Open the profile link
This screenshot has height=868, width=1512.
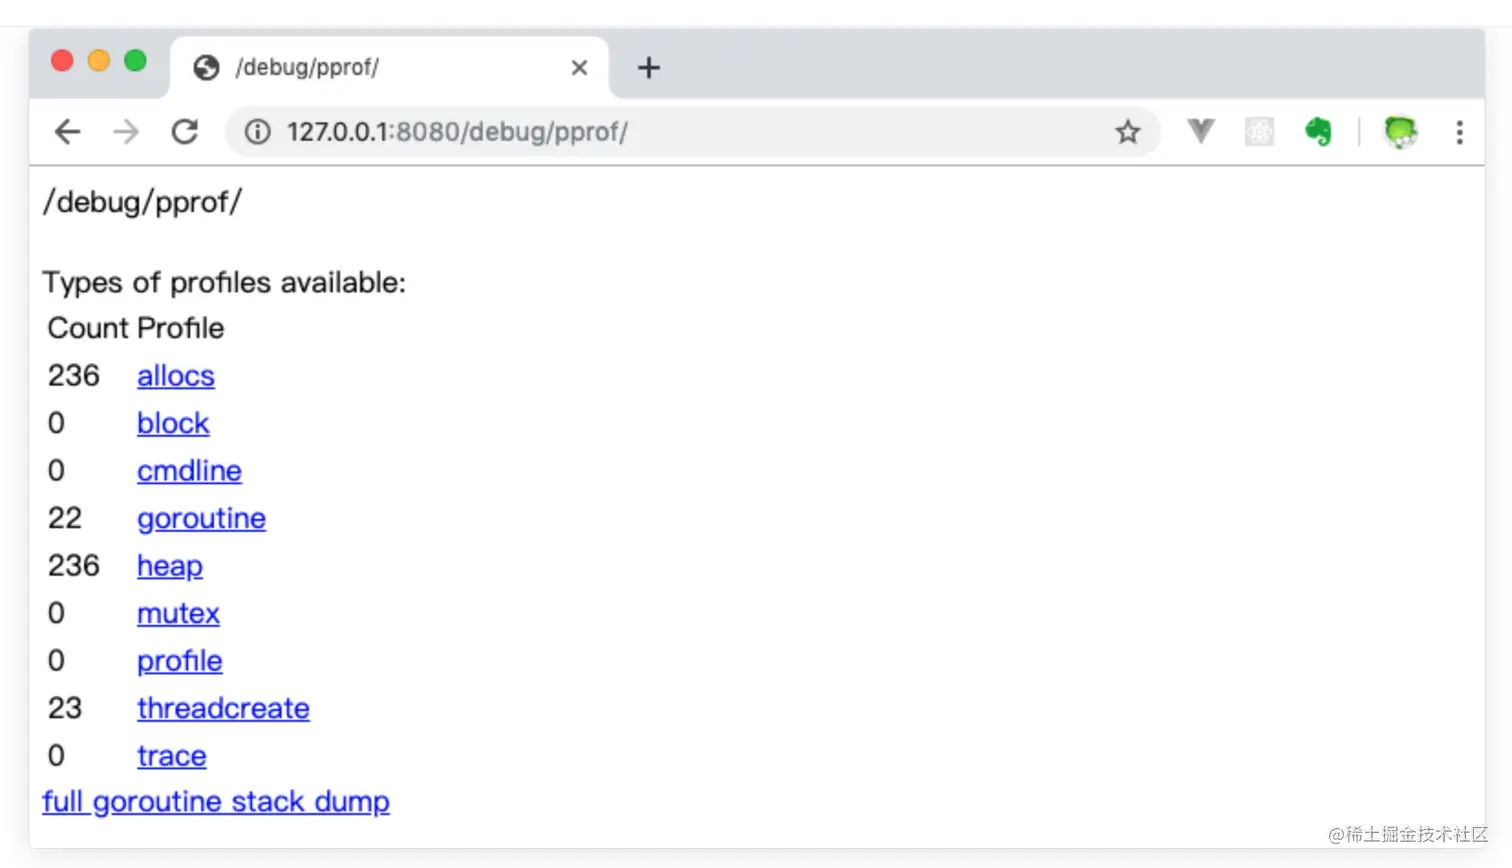click(x=180, y=661)
